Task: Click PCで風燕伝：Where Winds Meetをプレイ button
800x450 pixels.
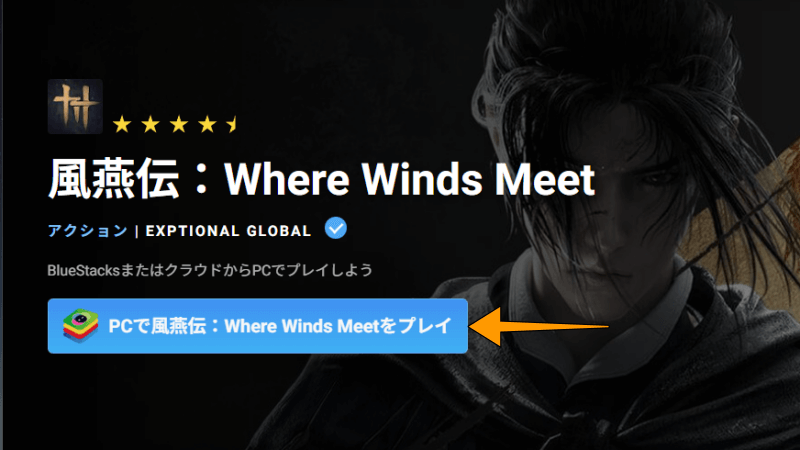Action: [x=258, y=326]
